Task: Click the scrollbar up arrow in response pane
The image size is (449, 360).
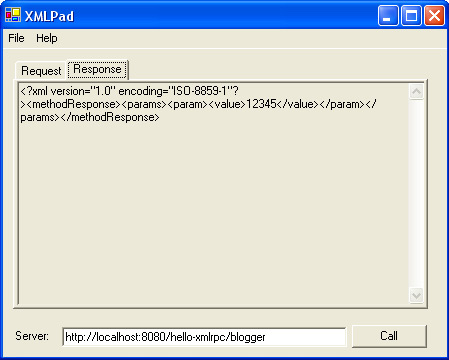Action: click(x=416, y=92)
